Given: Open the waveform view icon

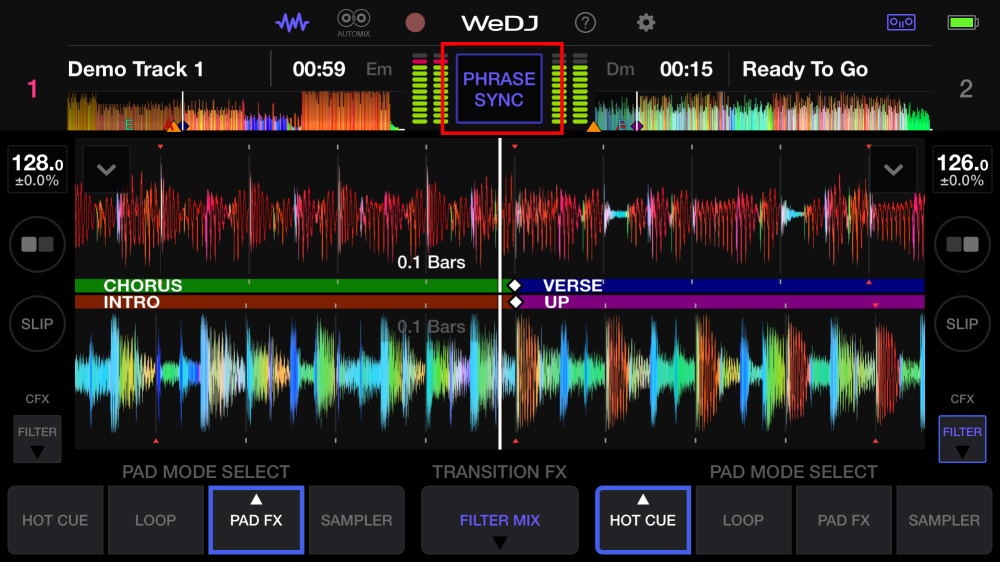Looking at the screenshot, I should click(x=292, y=23).
